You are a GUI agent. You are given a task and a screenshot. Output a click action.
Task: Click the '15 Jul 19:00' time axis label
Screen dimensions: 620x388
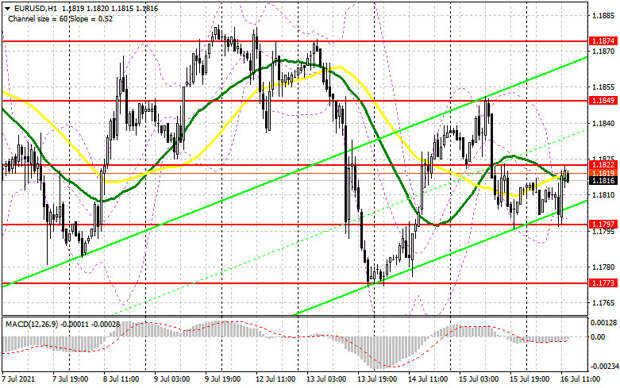(x=529, y=379)
